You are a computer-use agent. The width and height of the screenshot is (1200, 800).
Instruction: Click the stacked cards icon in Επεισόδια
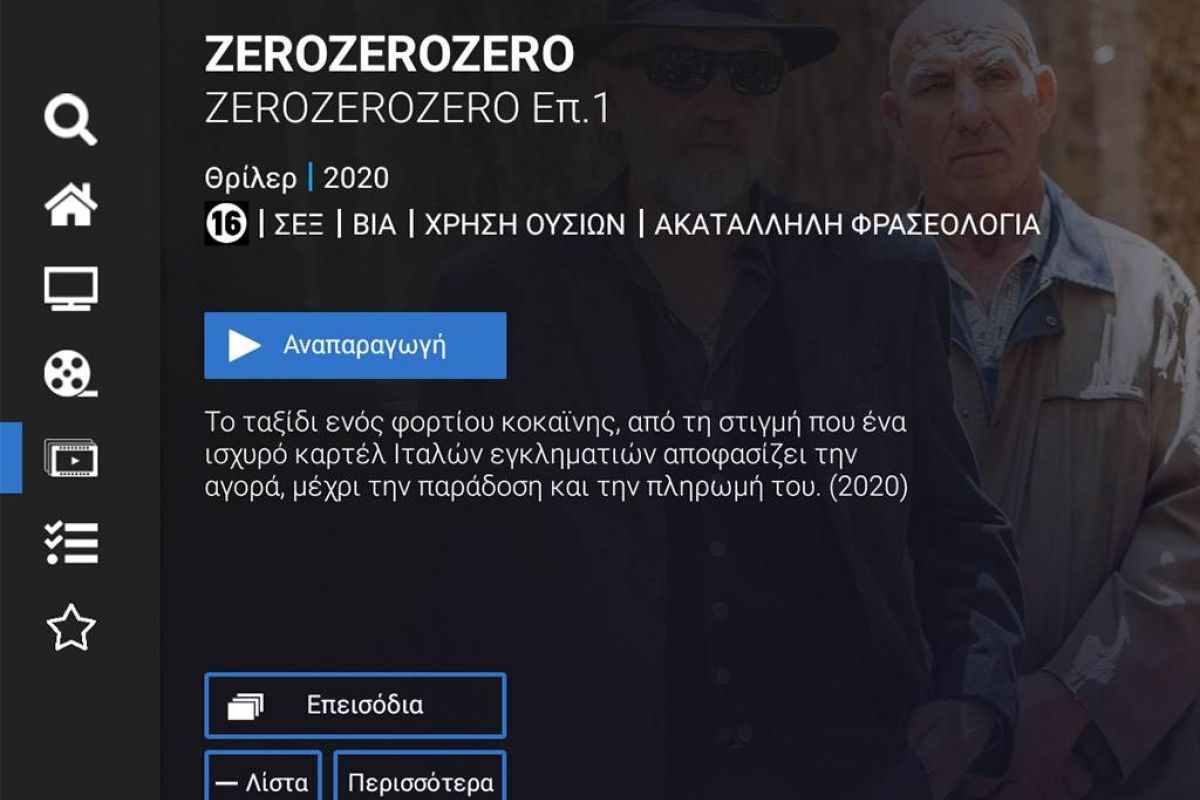[245, 706]
